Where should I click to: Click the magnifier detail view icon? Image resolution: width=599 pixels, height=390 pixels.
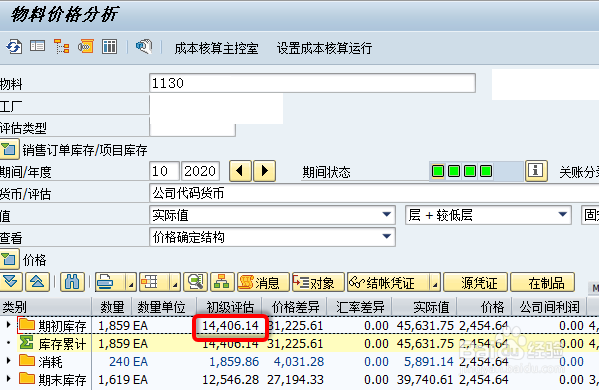coord(195,282)
